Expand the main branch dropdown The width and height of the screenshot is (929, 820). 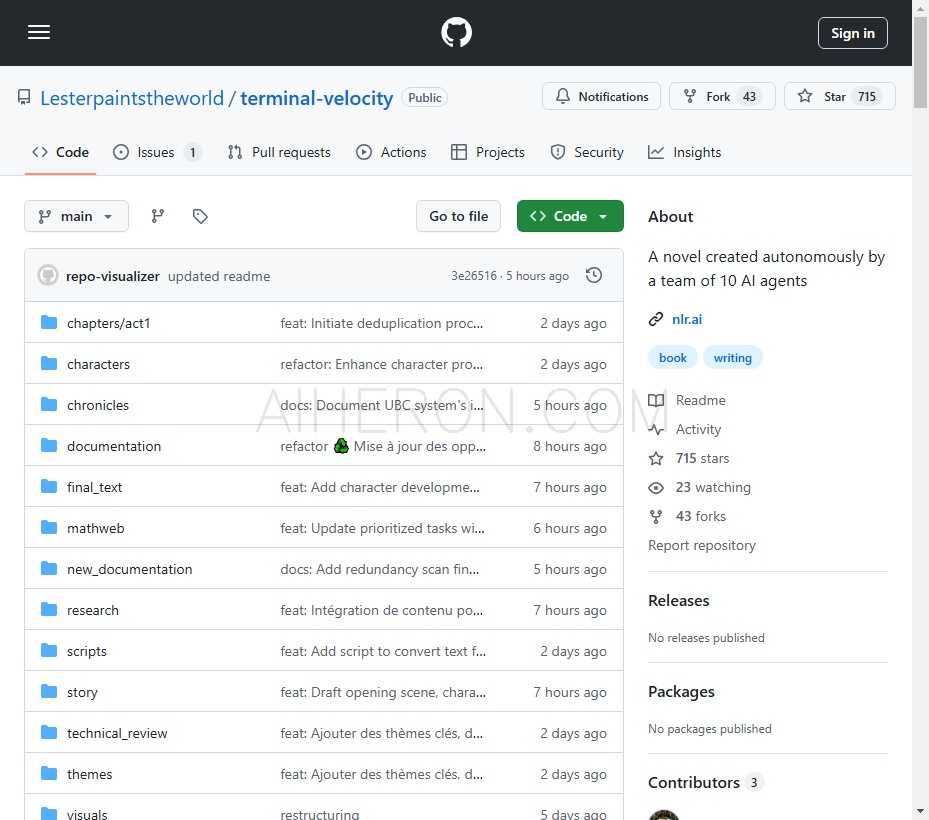point(76,216)
